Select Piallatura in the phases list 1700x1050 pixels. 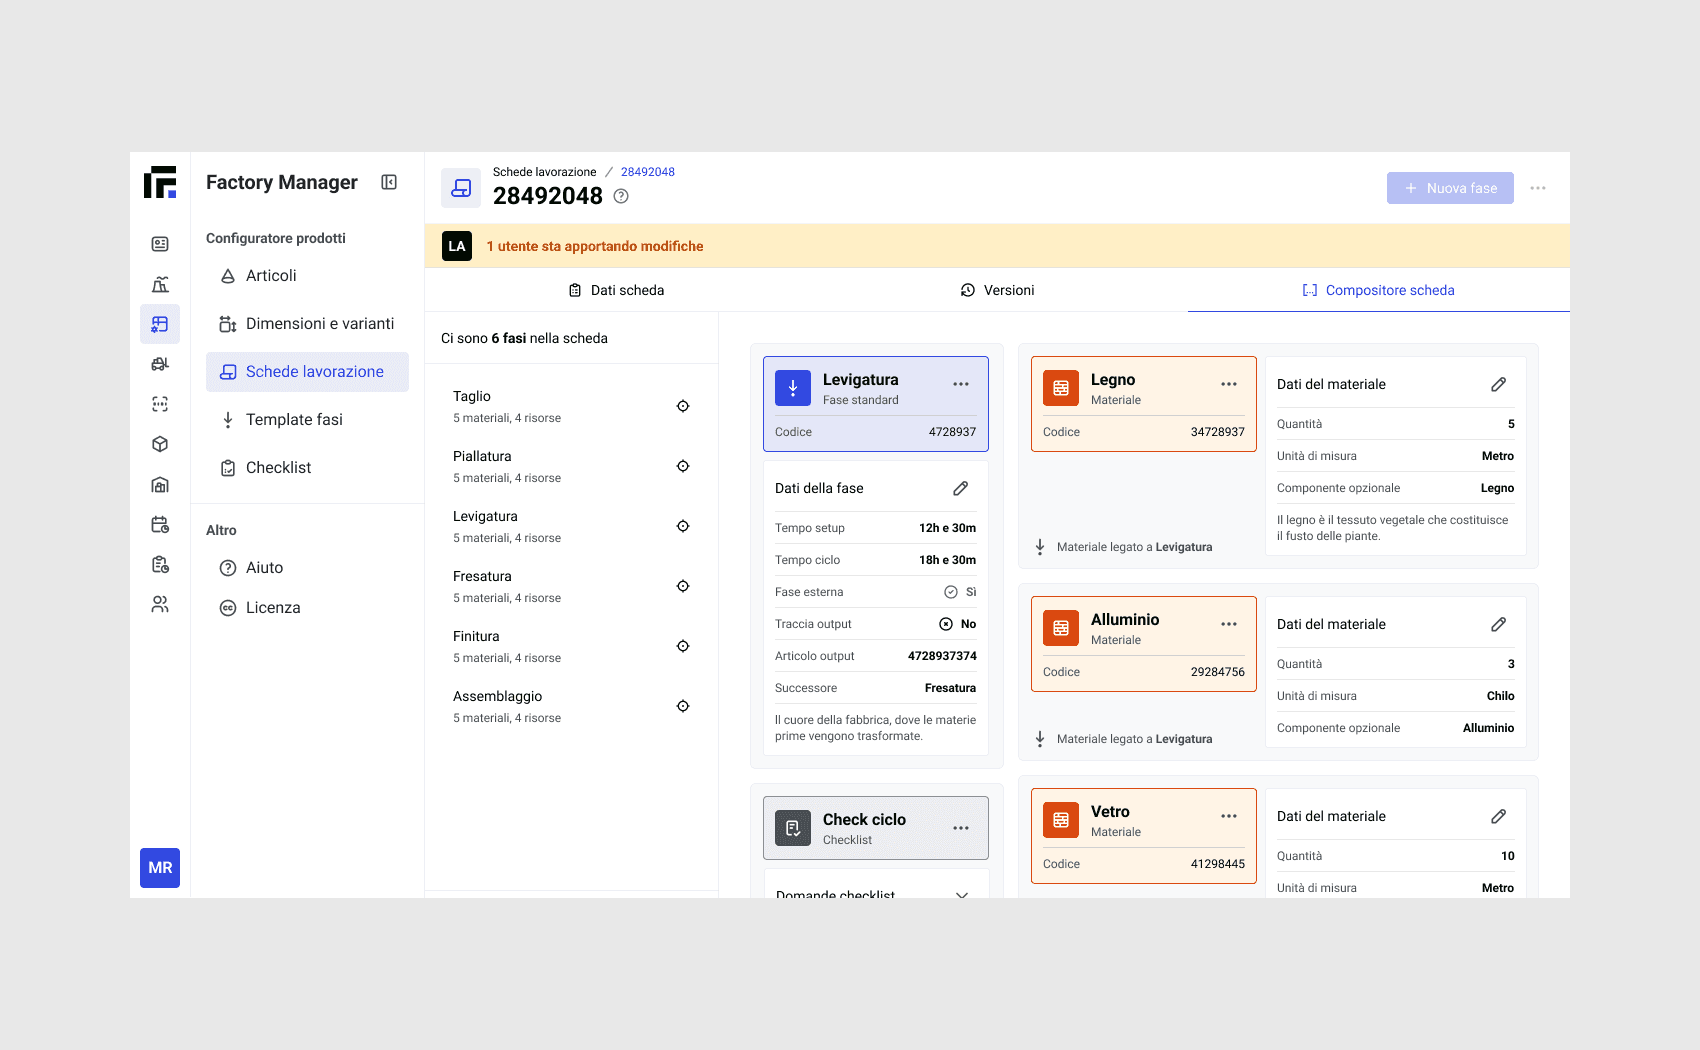571,466
